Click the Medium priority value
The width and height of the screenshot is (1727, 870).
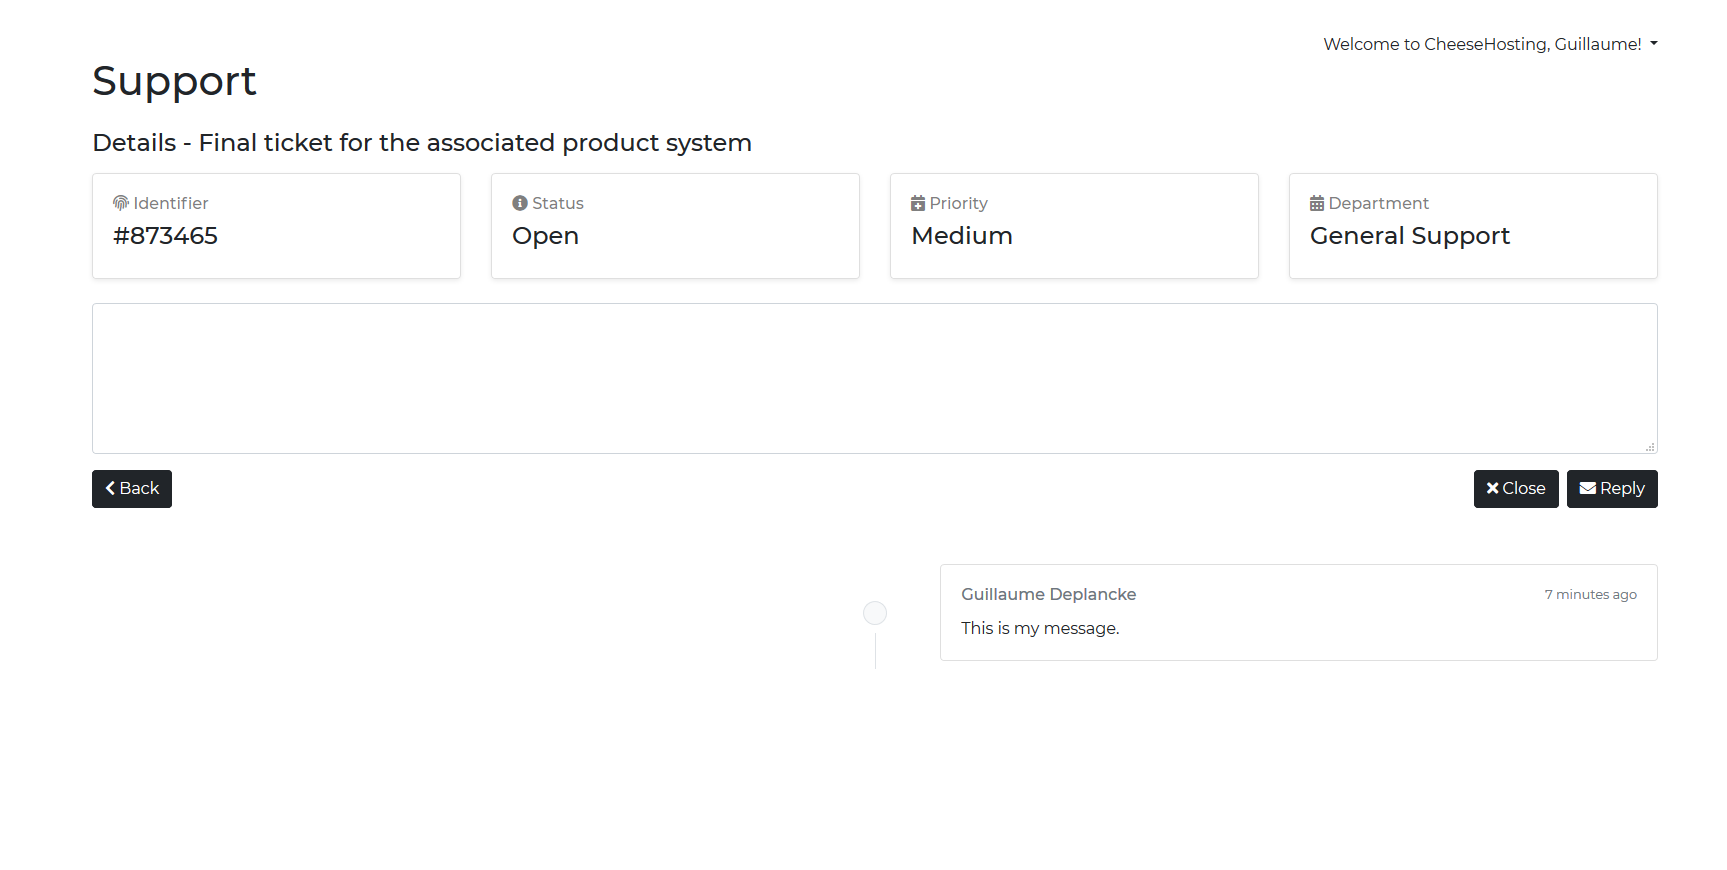(962, 236)
